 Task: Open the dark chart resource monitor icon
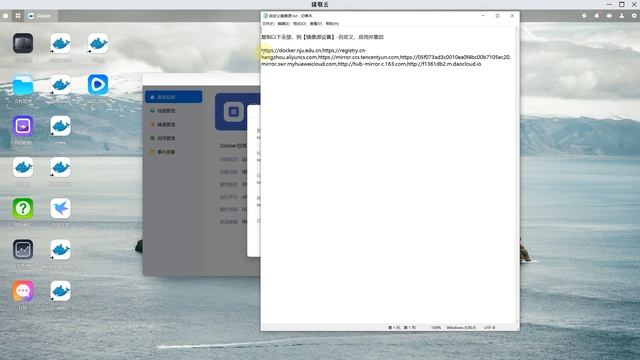(23, 250)
